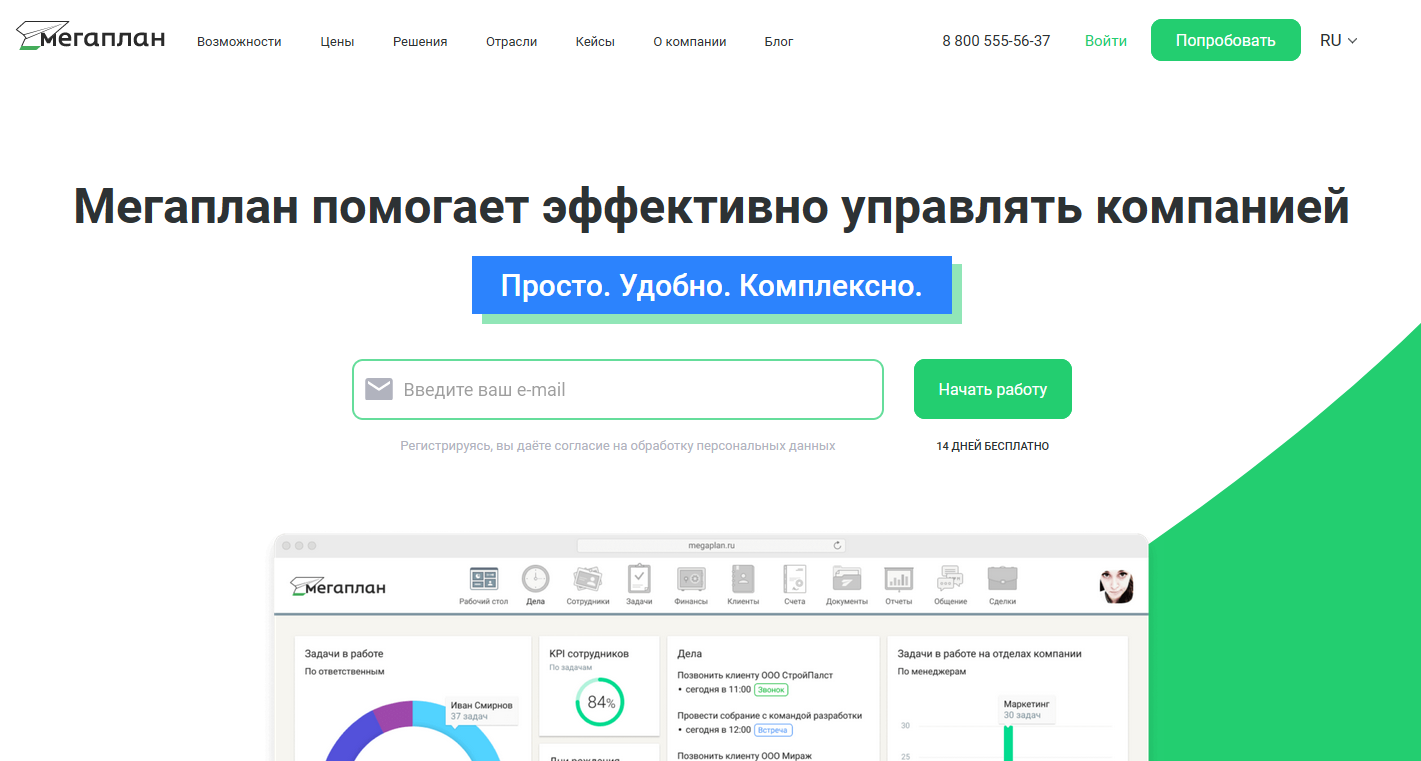Open the Возможности menu item
This screenshot has height=761, width=1421.
click(239, 42)
